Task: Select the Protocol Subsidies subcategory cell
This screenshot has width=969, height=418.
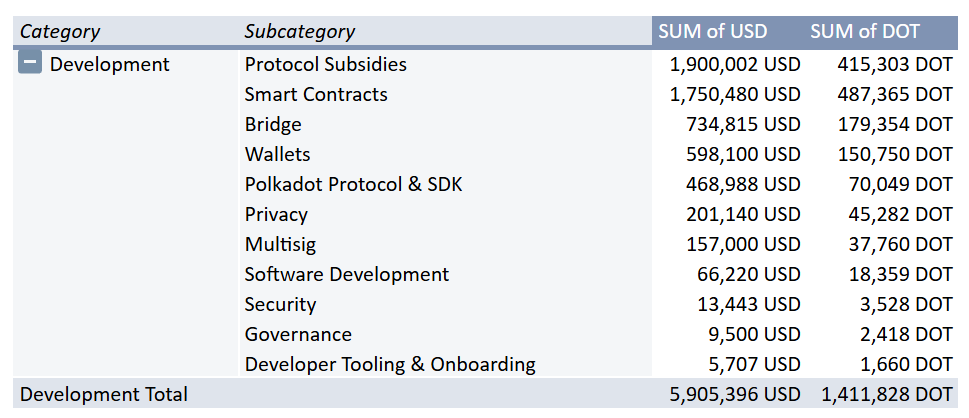Action: coord(325,64)
